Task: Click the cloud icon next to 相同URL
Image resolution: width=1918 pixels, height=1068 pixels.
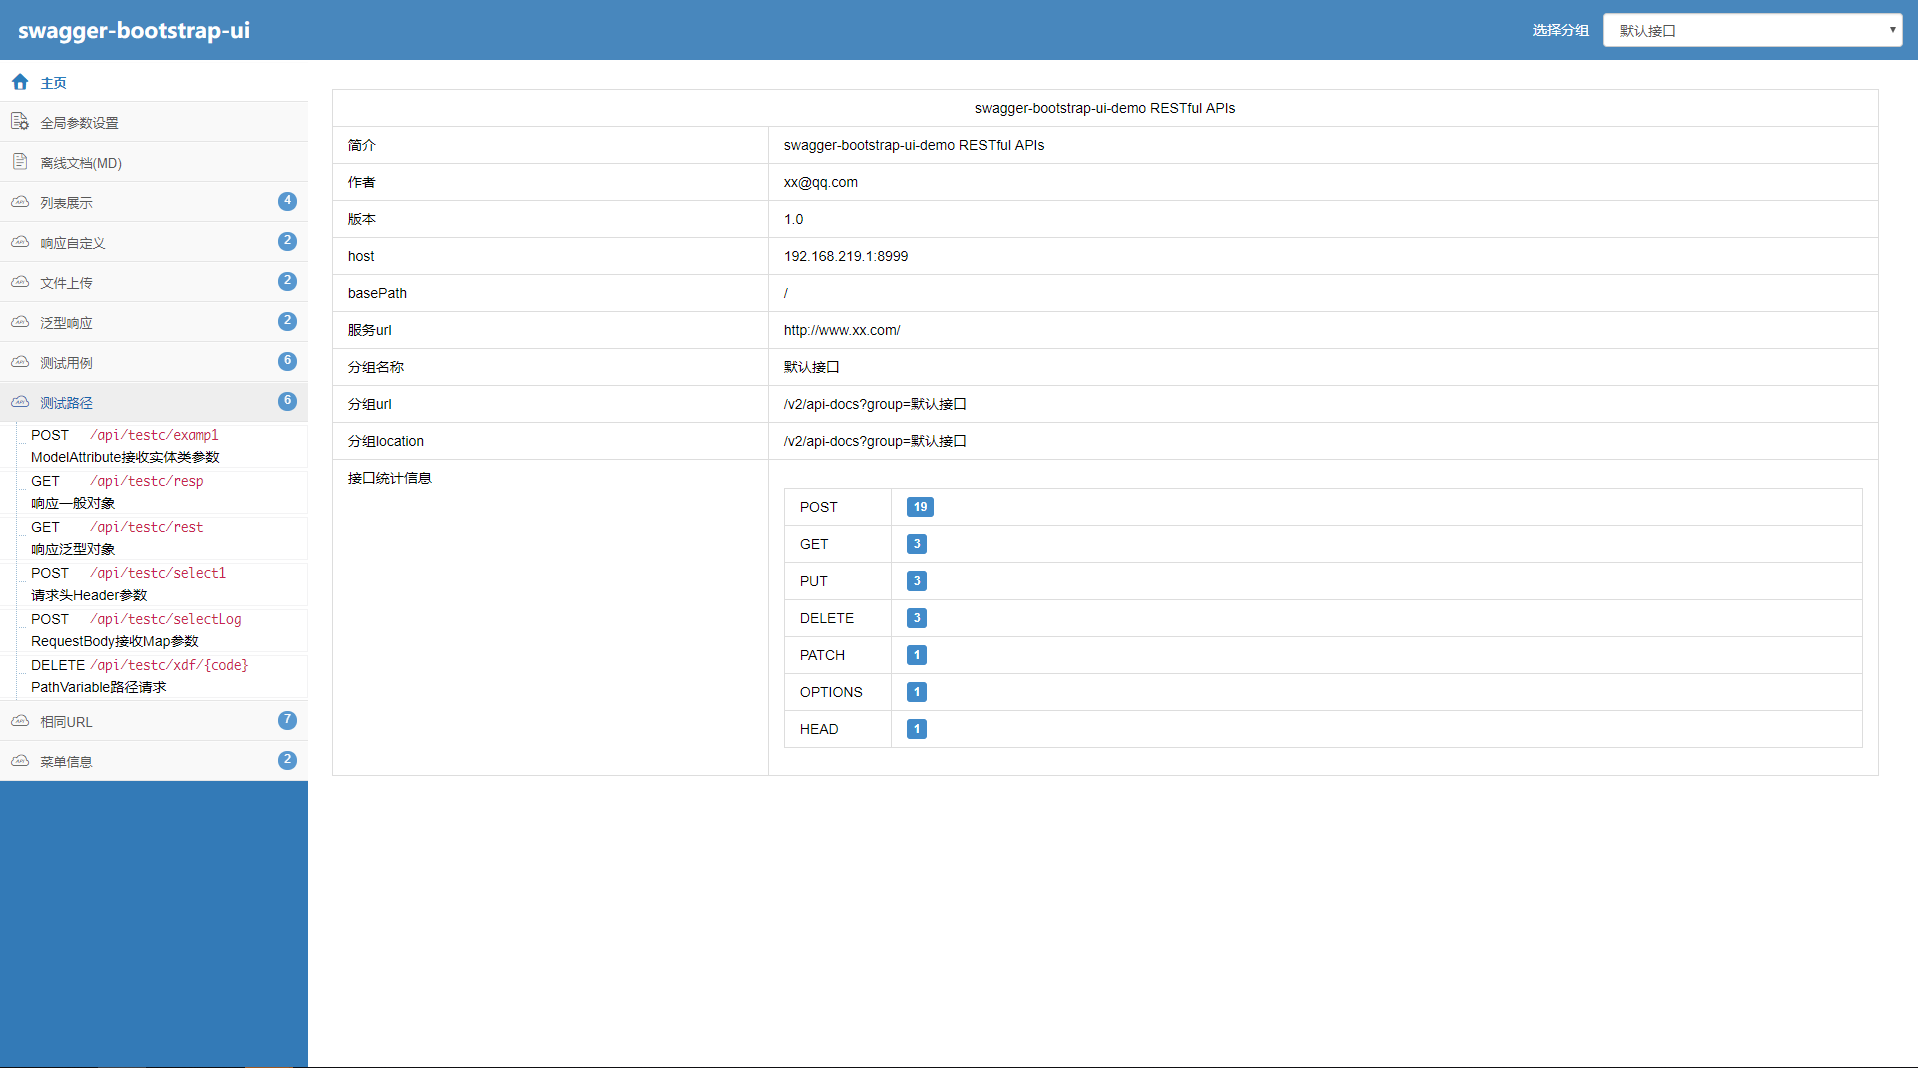Action: (x=20, y=721)
